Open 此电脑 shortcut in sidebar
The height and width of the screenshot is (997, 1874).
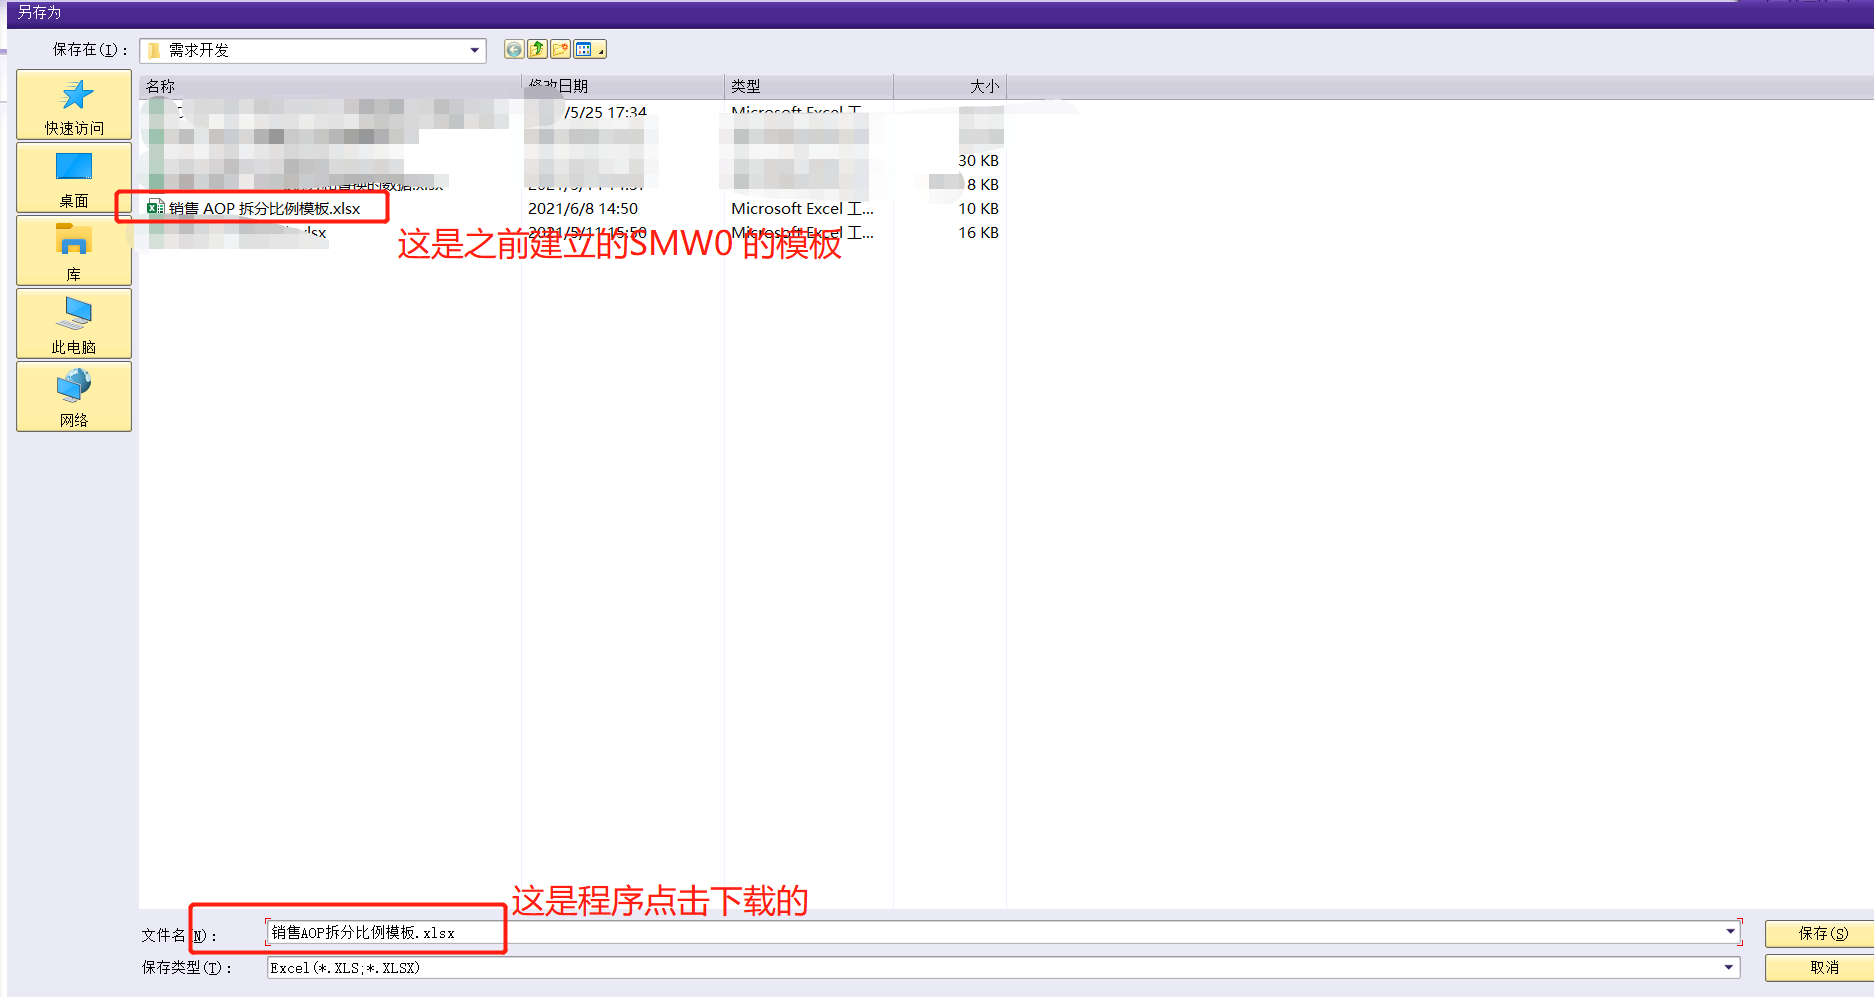(x=74, y=323)
